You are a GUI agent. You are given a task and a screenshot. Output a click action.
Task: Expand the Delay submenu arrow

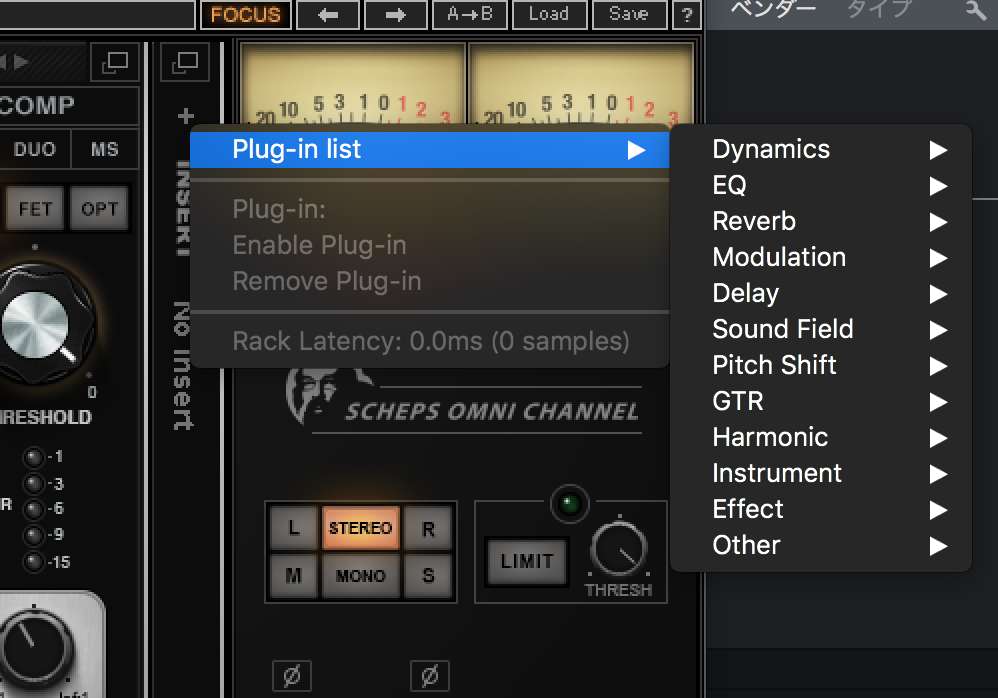[x=938, y=294]
